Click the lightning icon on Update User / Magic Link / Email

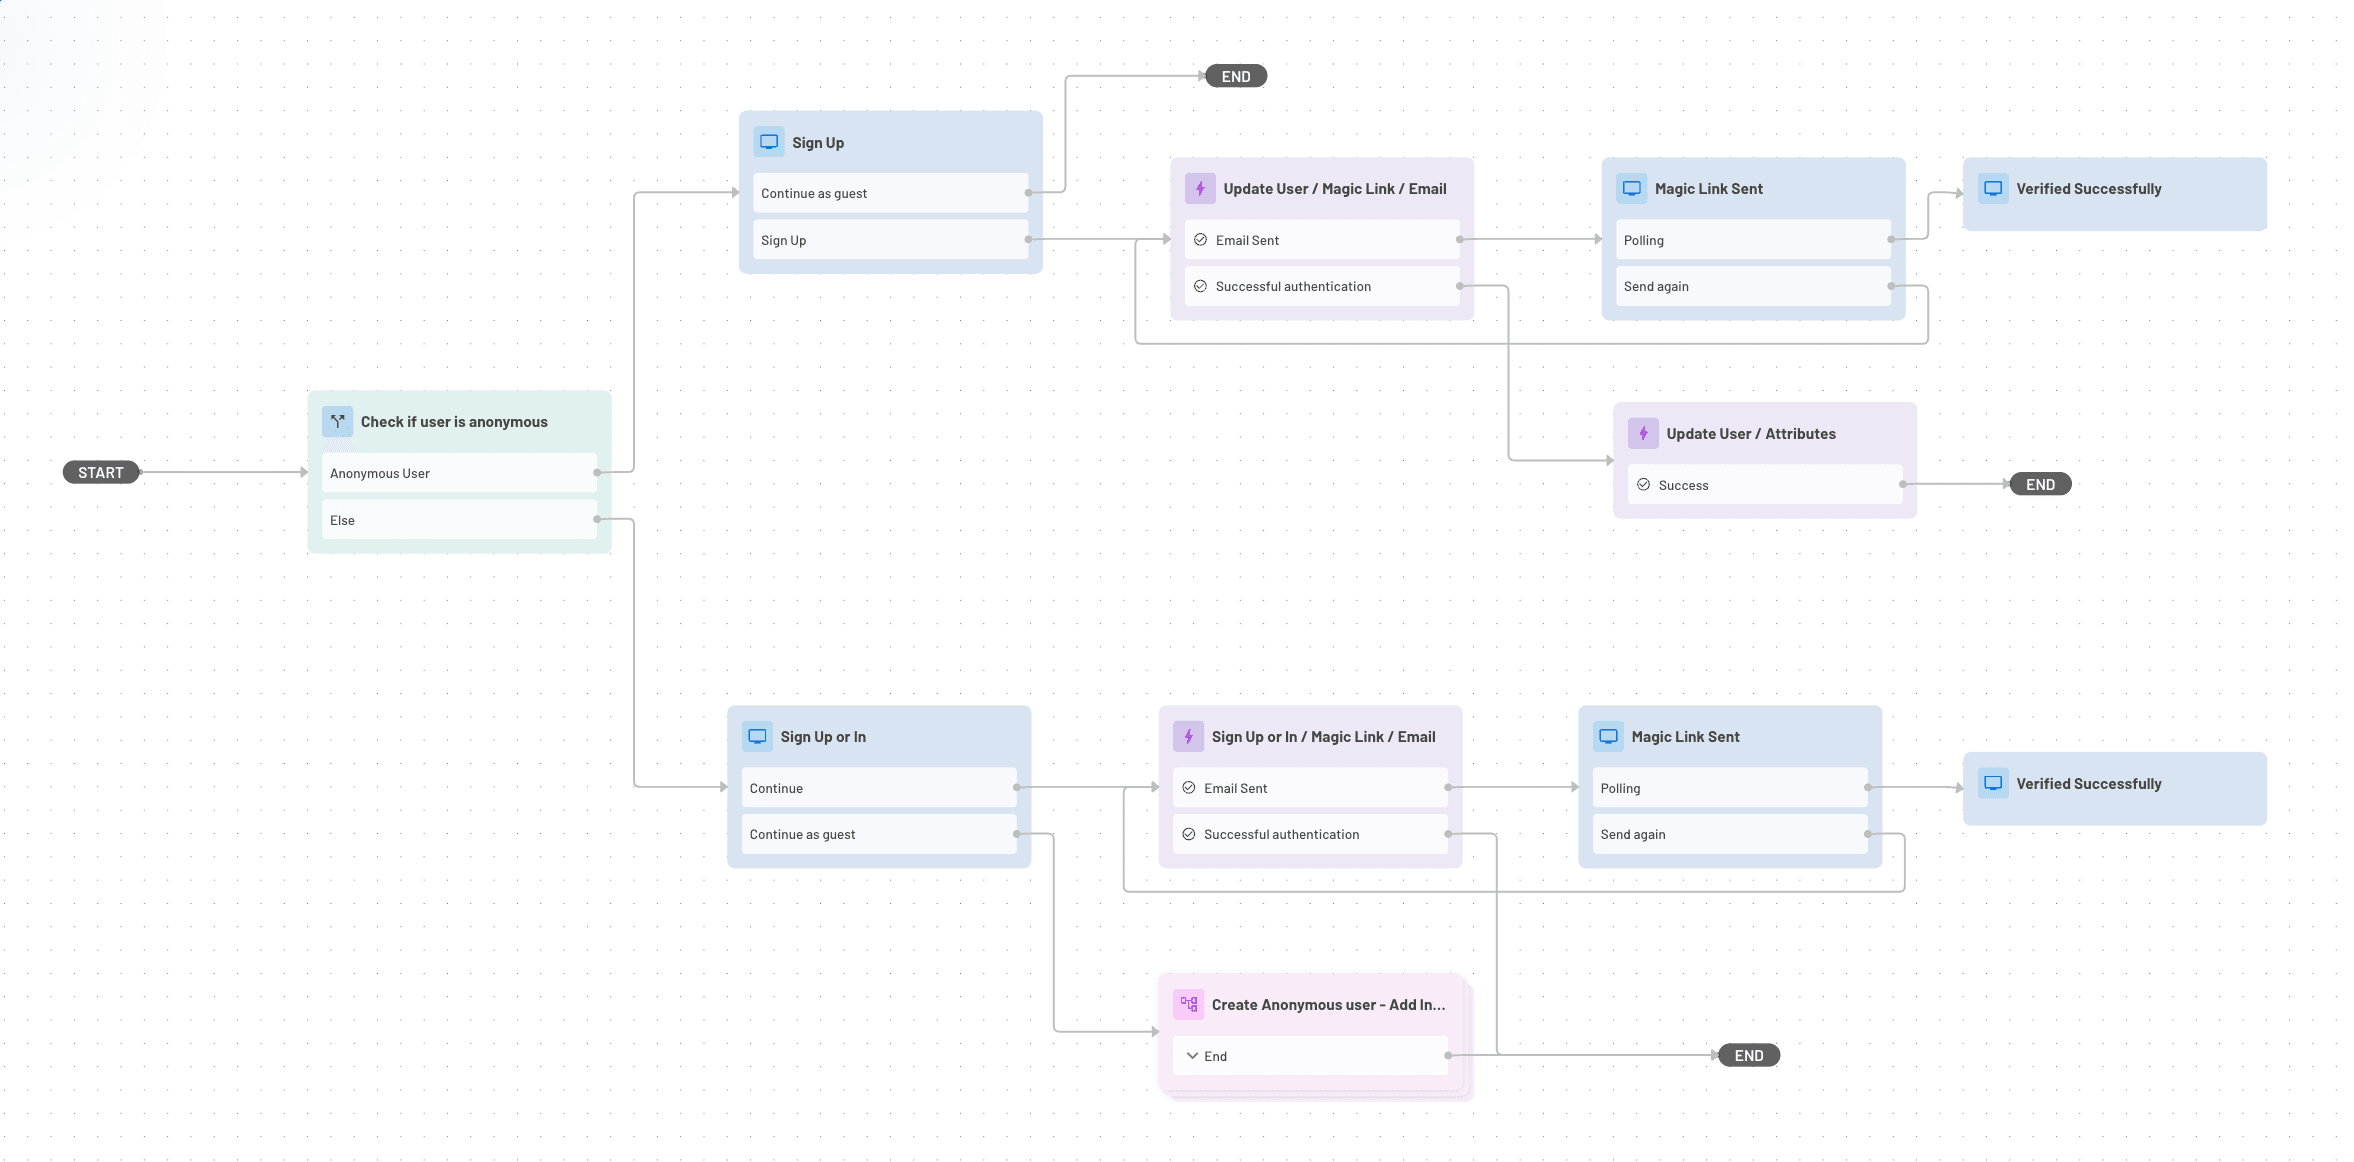click(1199, 188)
